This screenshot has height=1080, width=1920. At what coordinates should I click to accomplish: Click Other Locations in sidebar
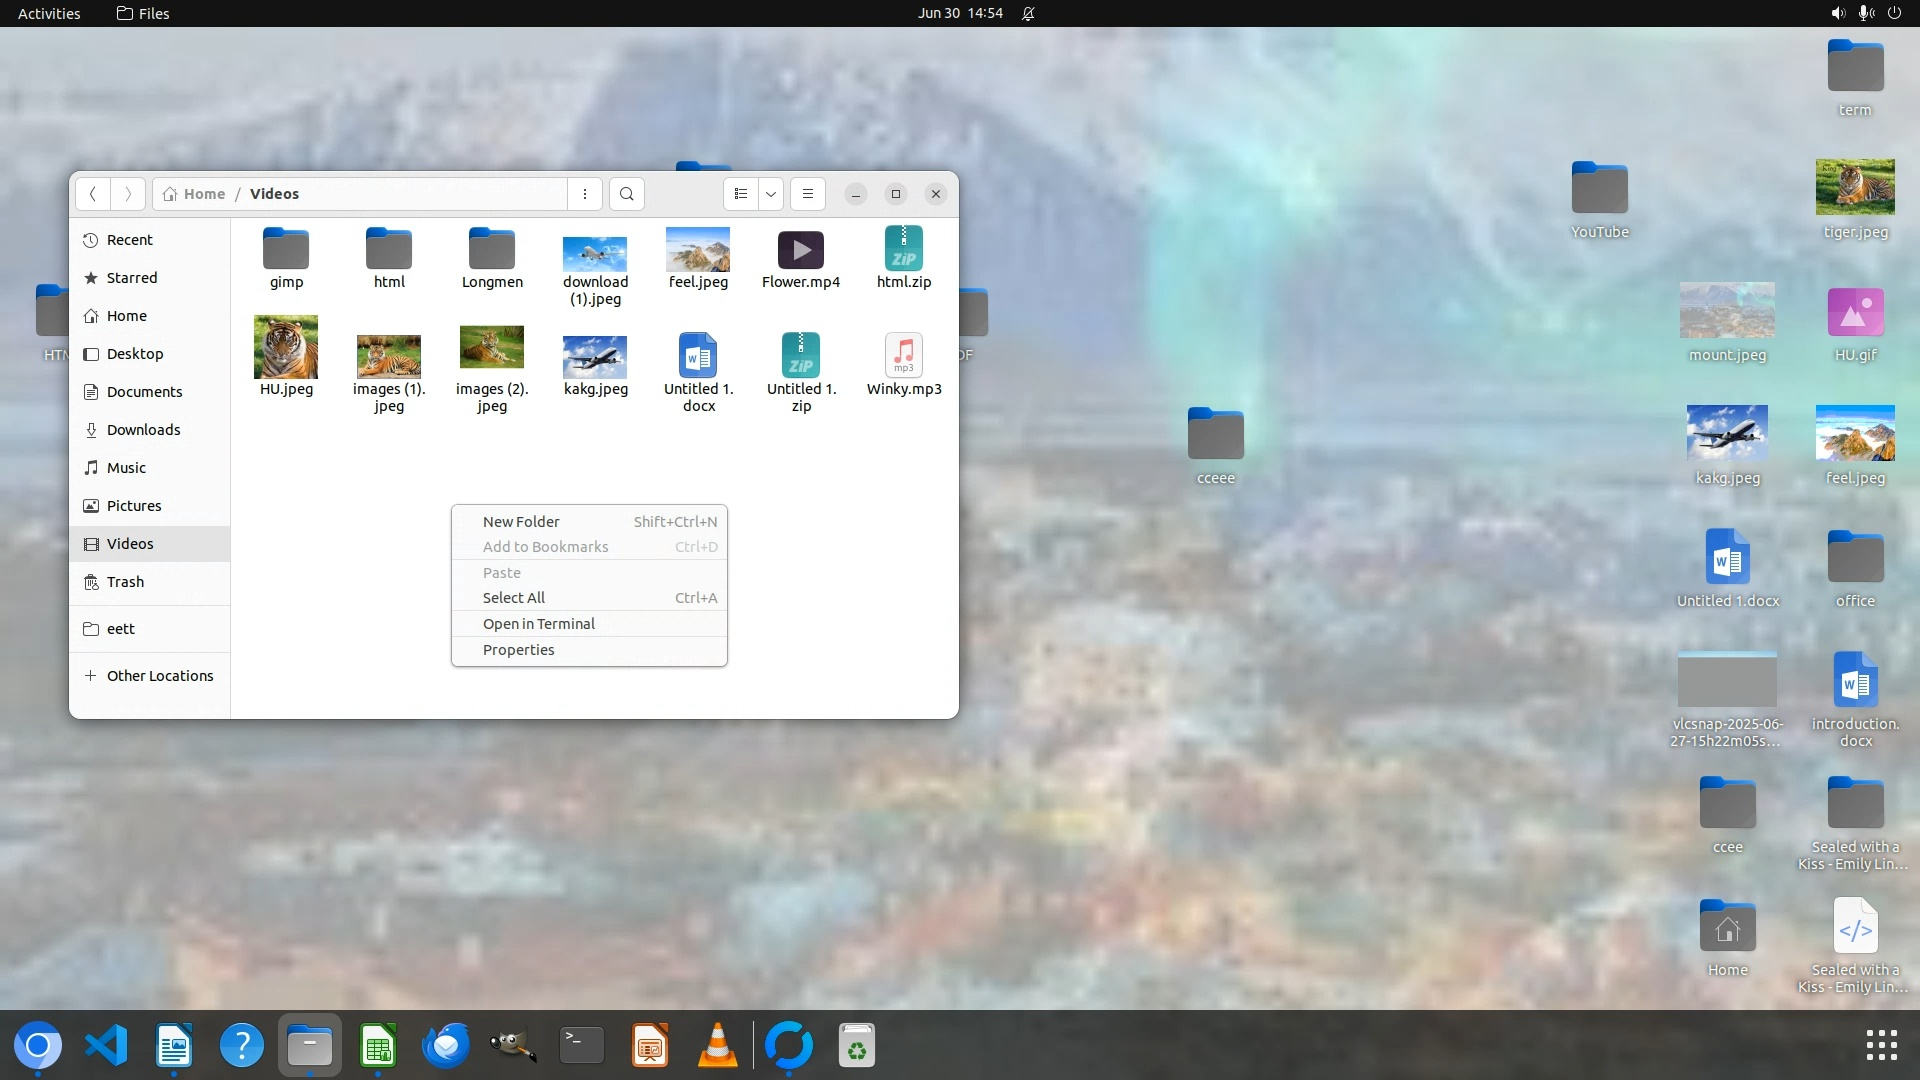click(x=159, y=676)
